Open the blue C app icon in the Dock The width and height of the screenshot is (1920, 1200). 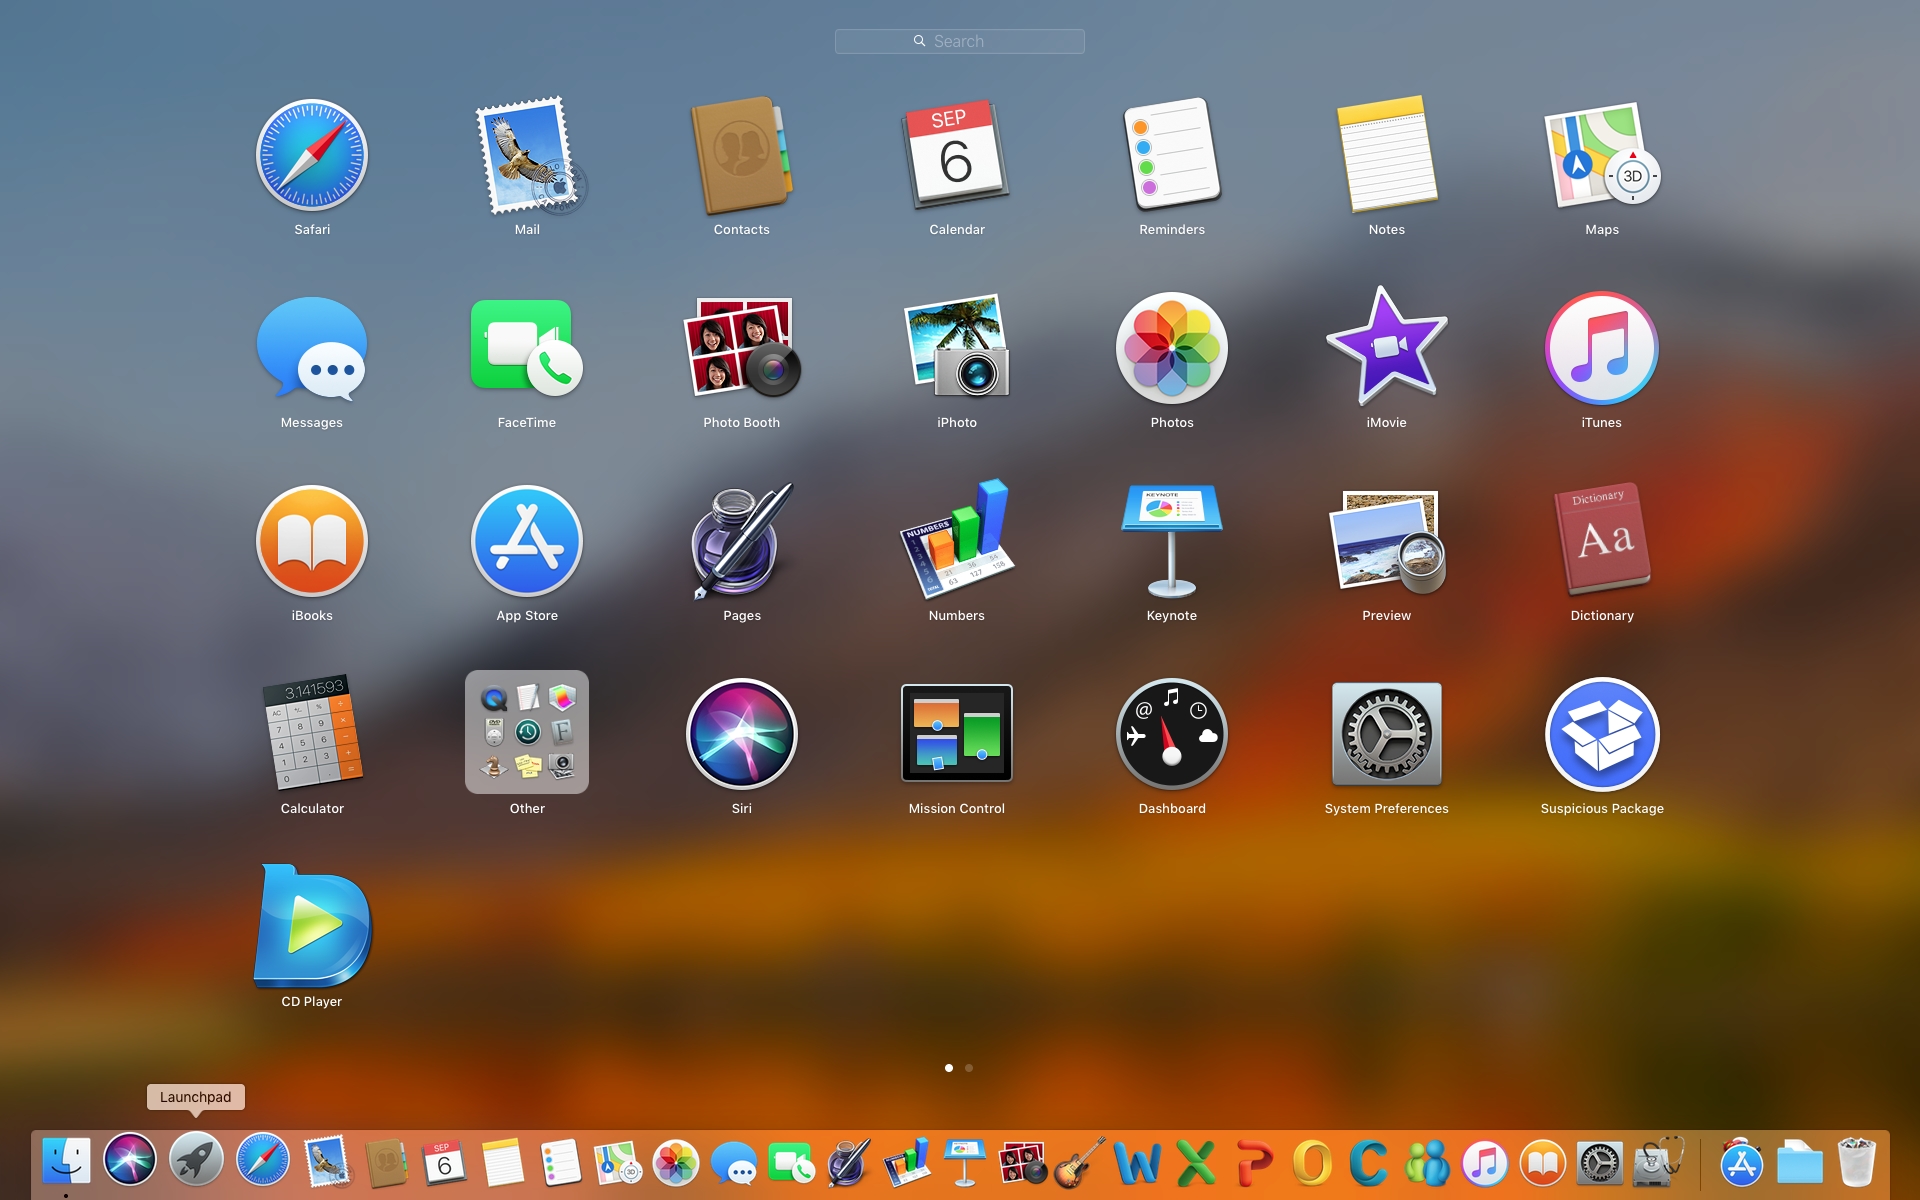[x=1369, y=1163]
